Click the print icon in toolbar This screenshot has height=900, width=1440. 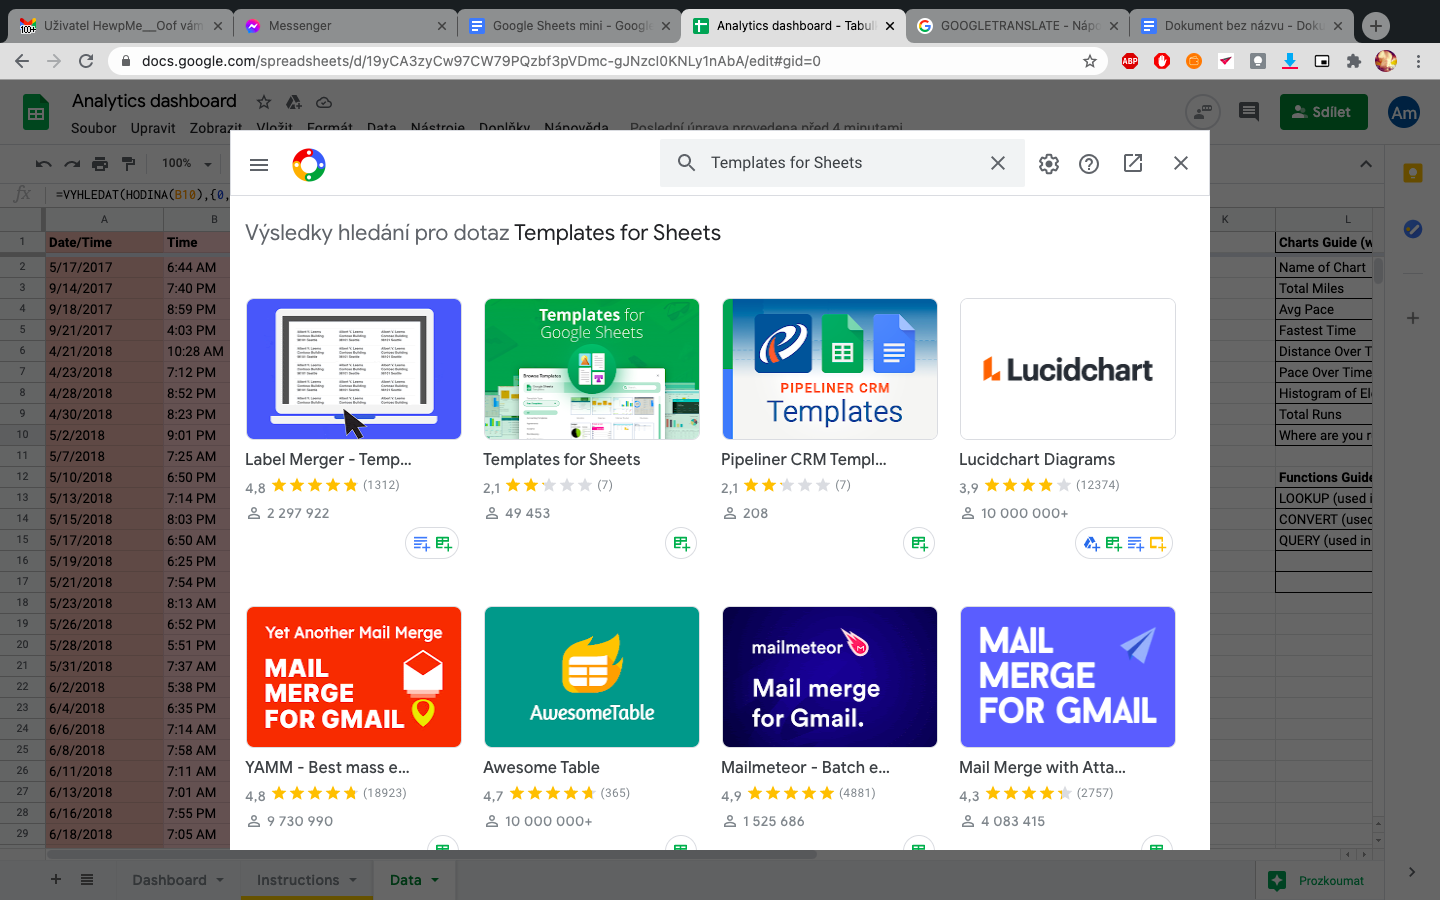[x=100, y=163]
